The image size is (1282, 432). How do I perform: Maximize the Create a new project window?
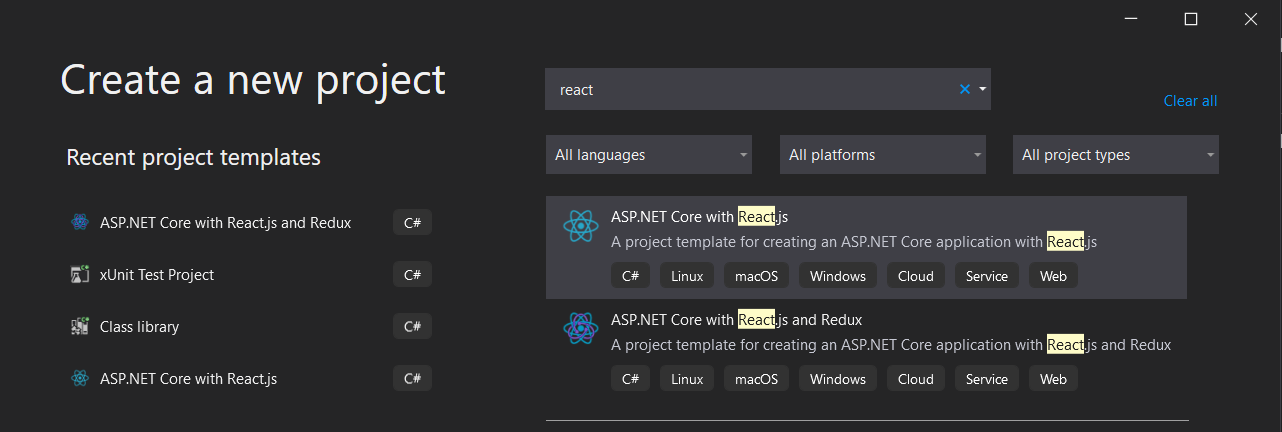pos(1190,19)
